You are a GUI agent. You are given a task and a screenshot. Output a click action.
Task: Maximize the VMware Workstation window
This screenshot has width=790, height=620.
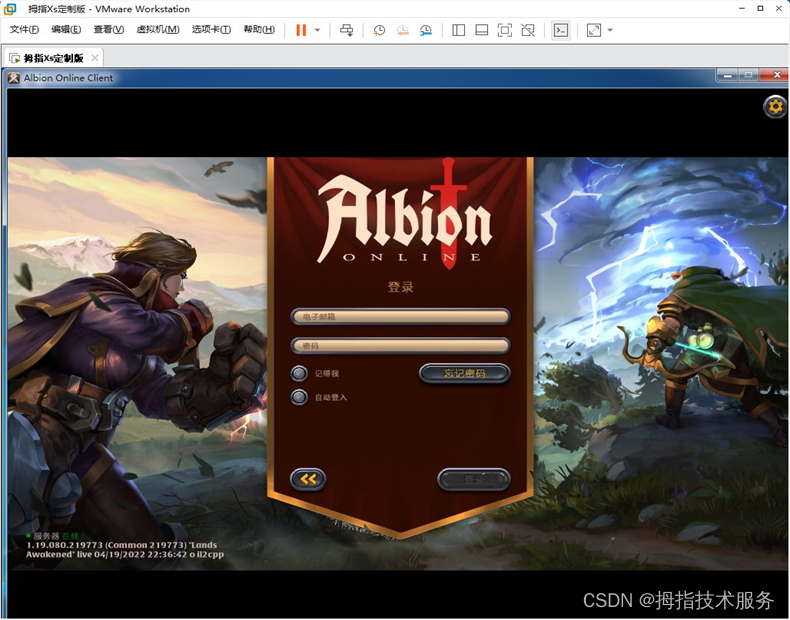[x=760, y=9]
